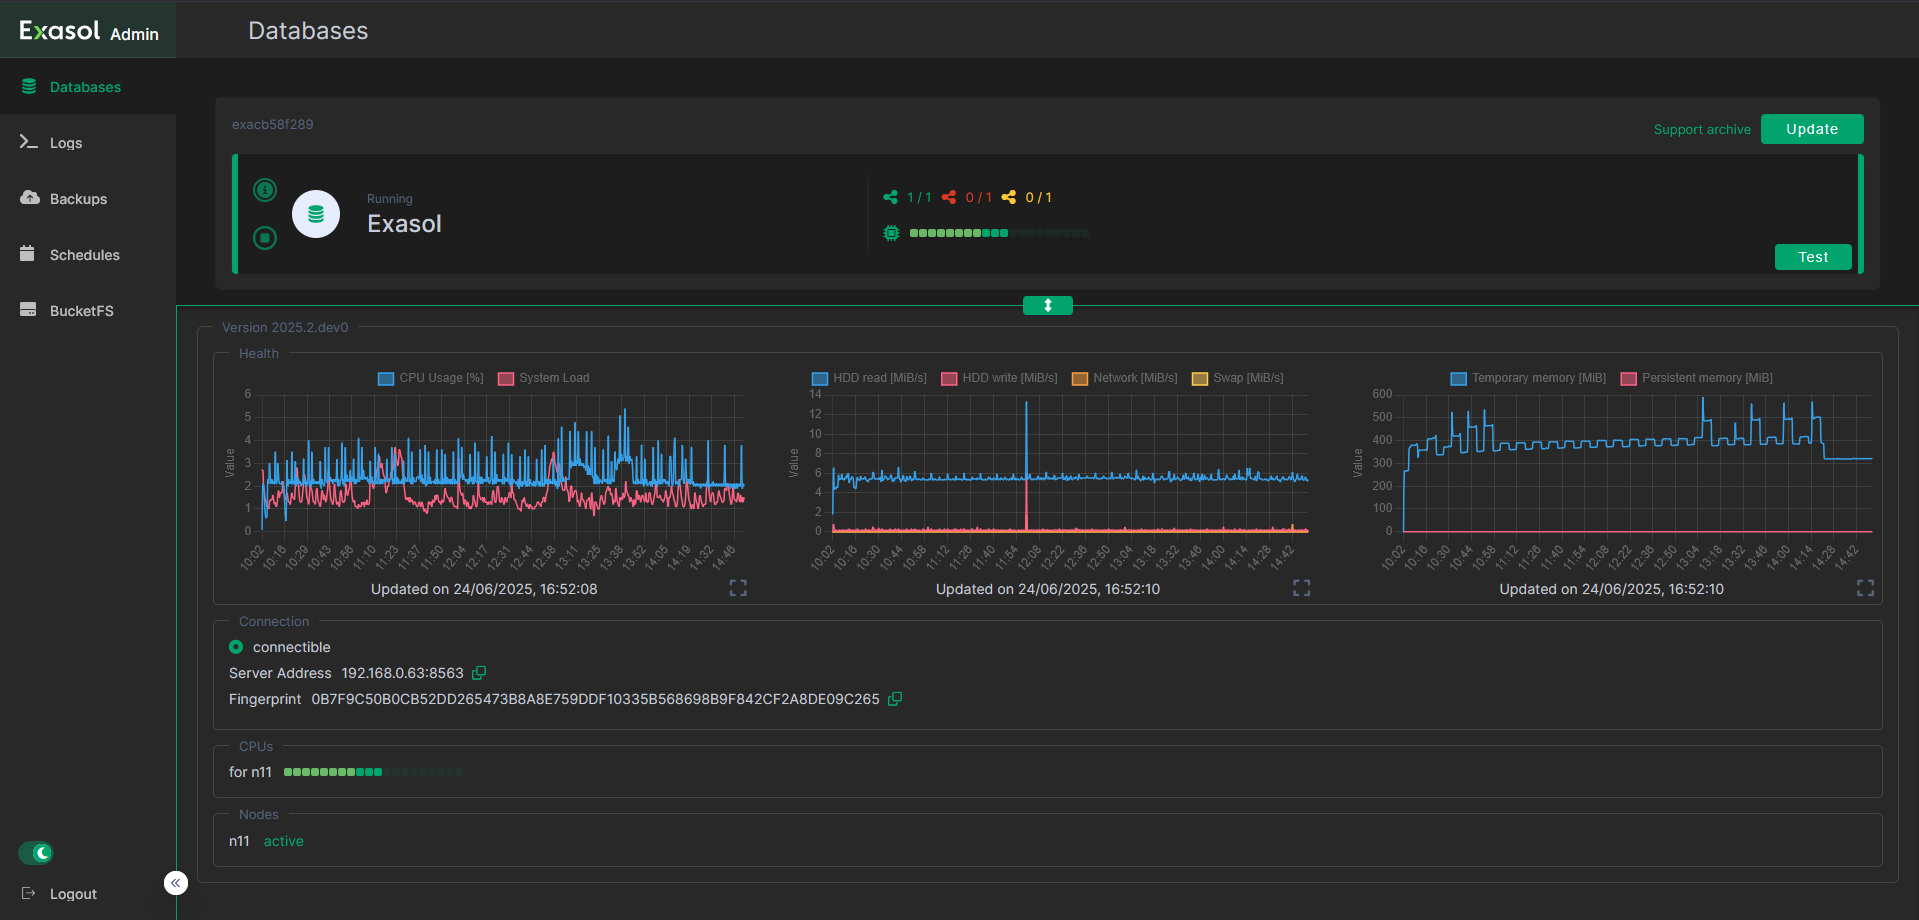Click 'Version 2025.2.dev0' label
The image size is (1919, 920).
285,328
